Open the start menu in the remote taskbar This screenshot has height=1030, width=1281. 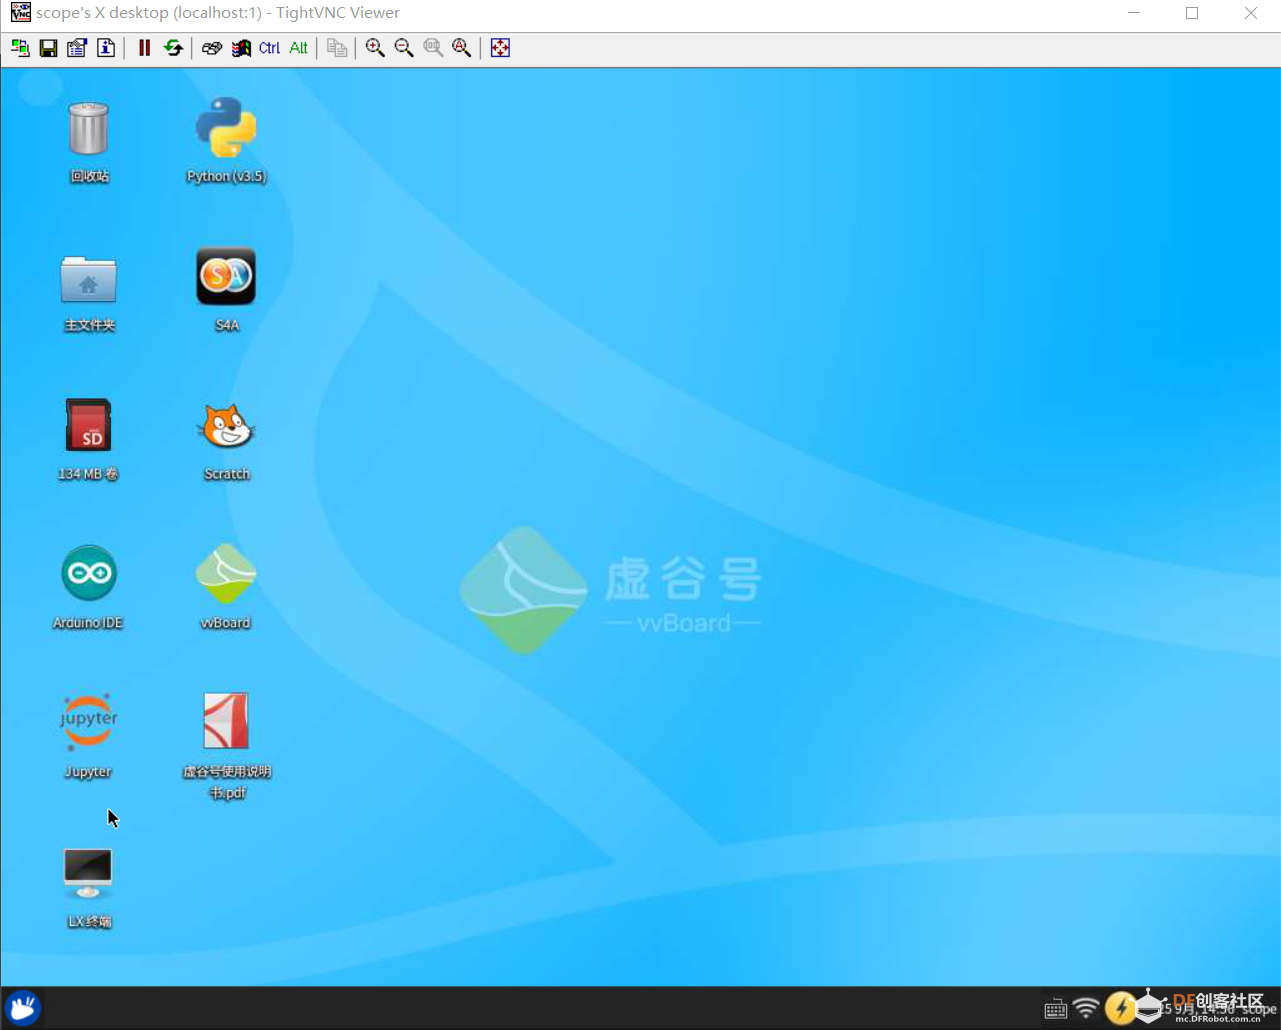tap(23, 1007)
